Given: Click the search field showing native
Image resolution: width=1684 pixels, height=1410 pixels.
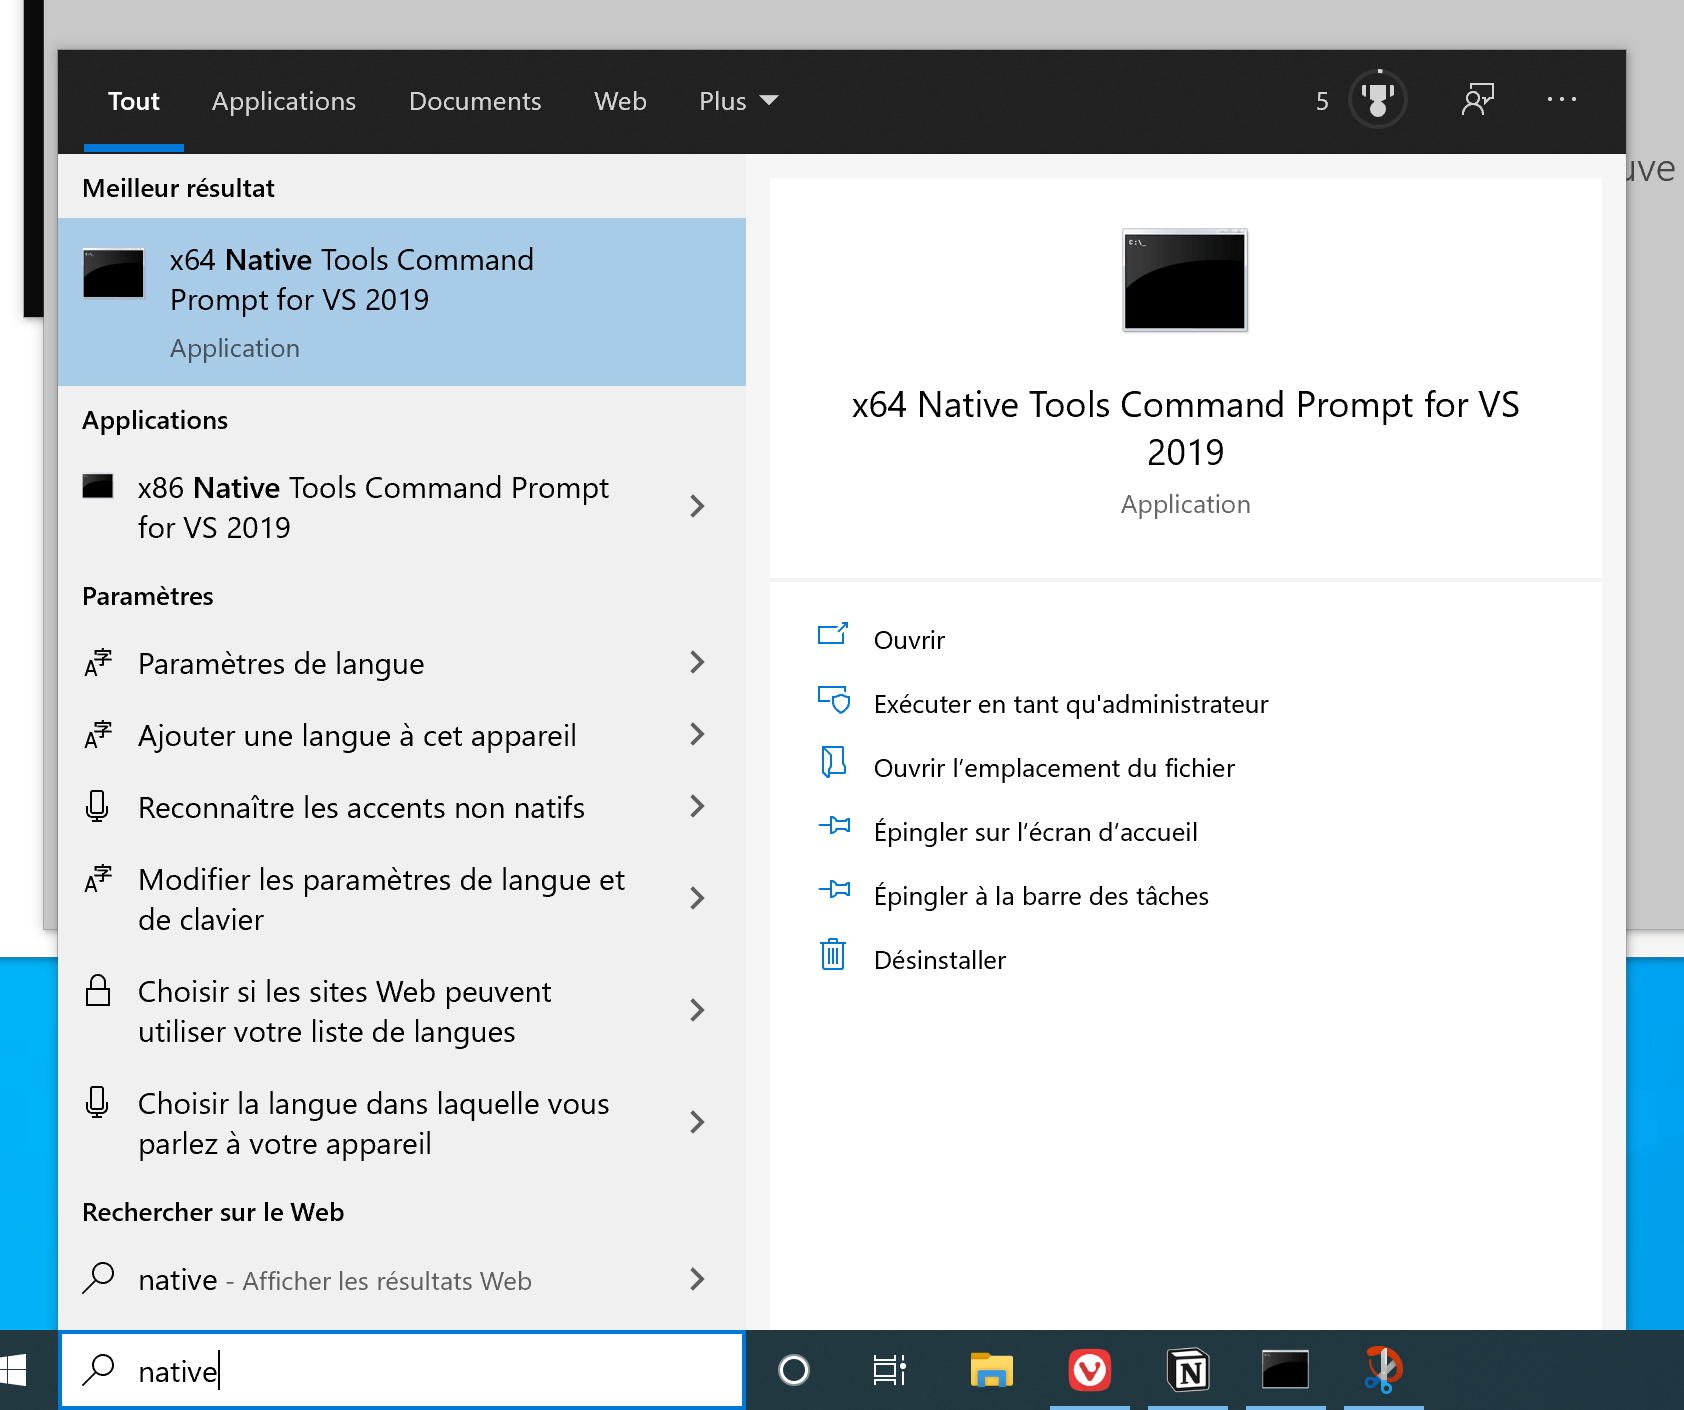Looking at the screenshot, I should tap(400, 1371).
